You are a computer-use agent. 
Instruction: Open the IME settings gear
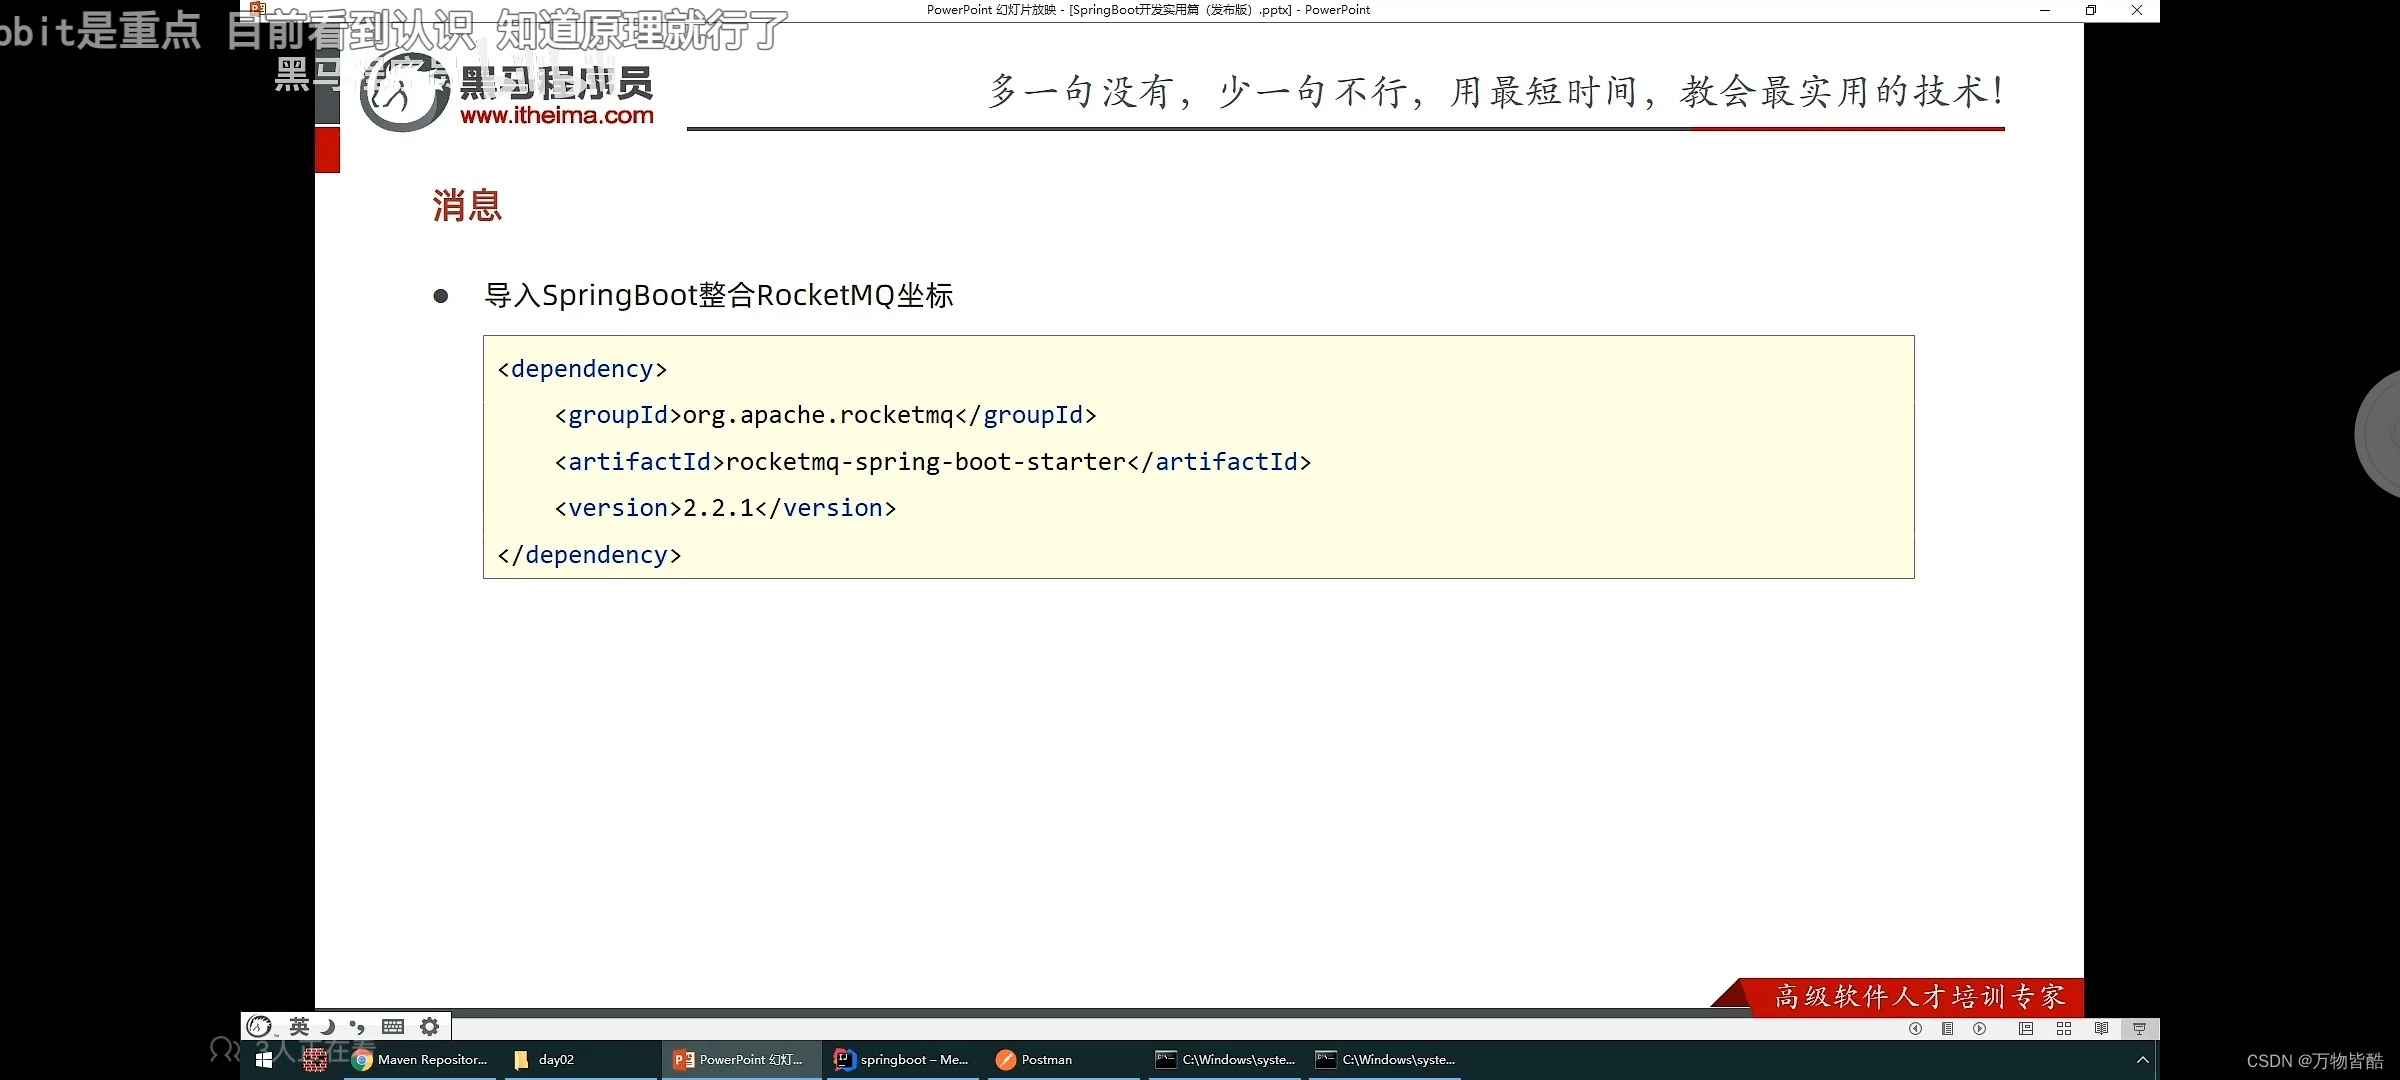point(430,1026)
